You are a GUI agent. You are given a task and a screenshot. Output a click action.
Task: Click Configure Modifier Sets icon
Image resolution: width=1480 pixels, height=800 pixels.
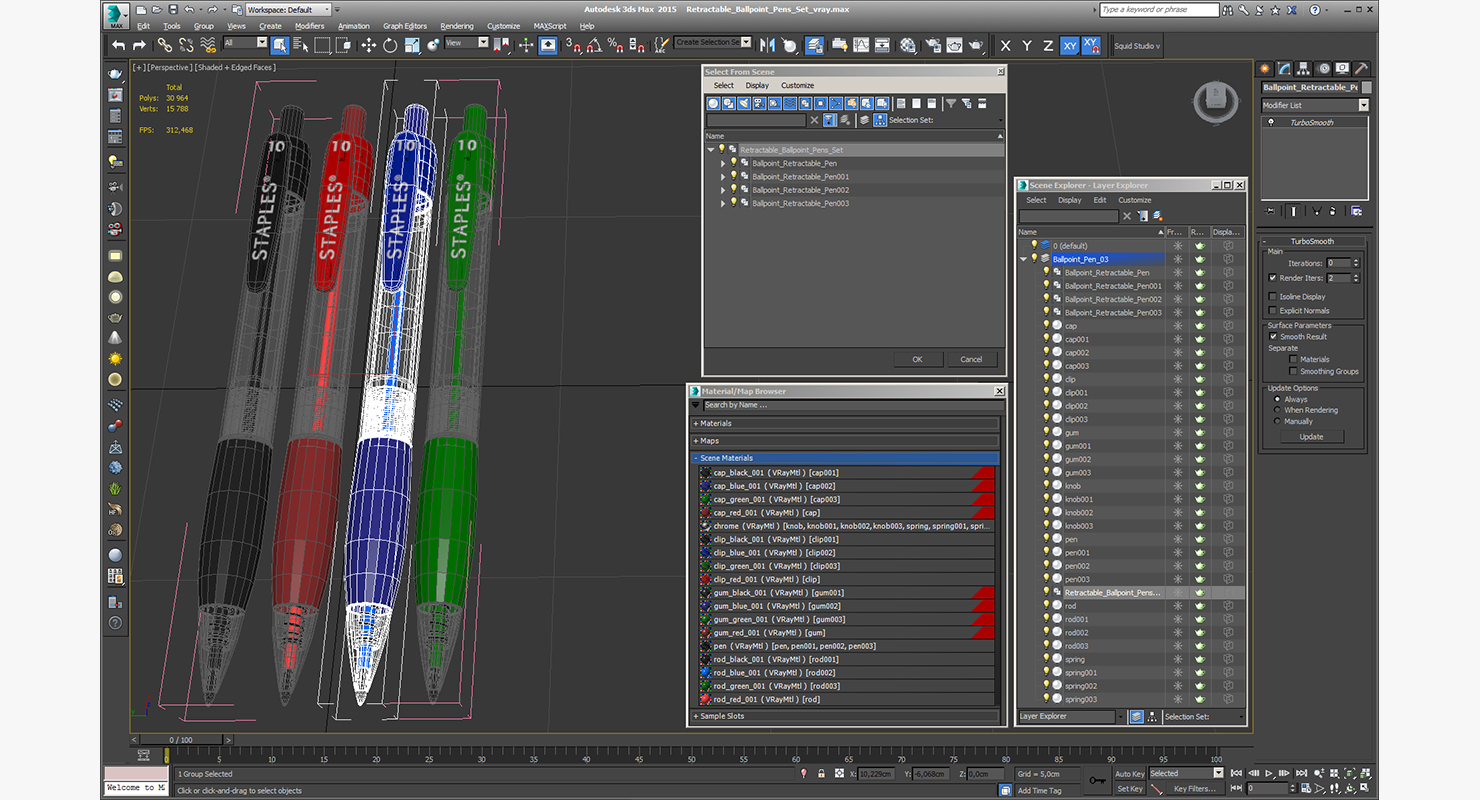point(1356,211)
